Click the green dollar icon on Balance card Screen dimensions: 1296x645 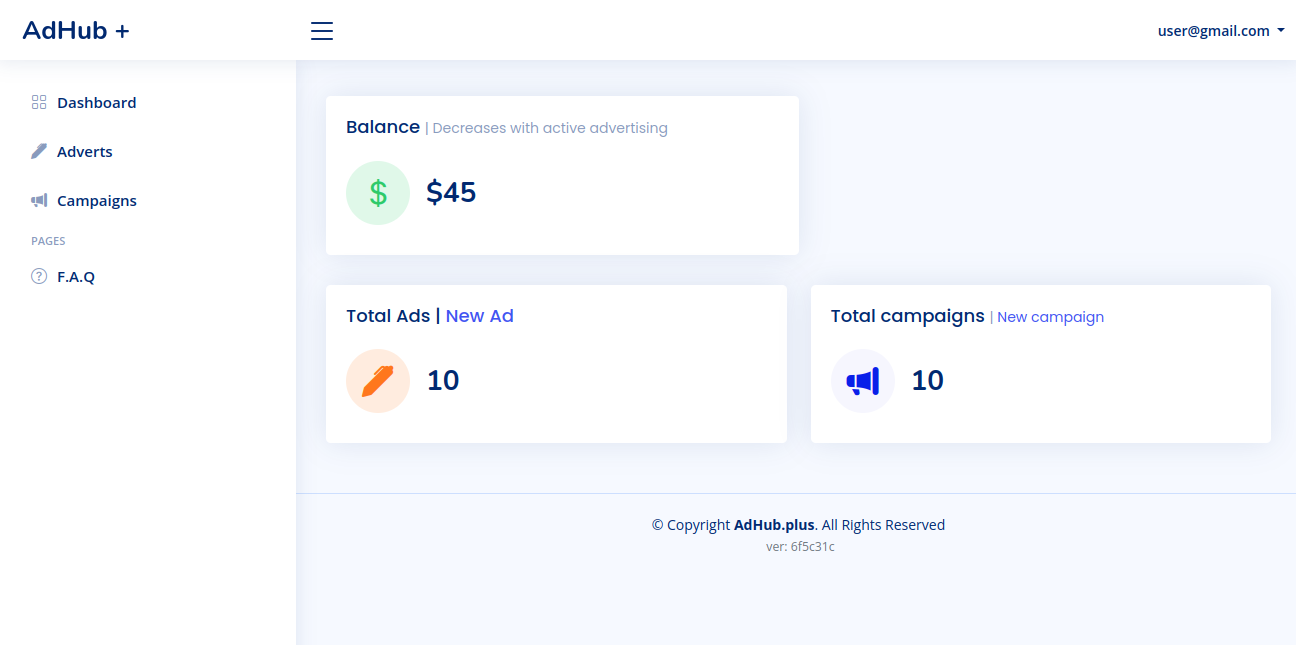[378, 192]
